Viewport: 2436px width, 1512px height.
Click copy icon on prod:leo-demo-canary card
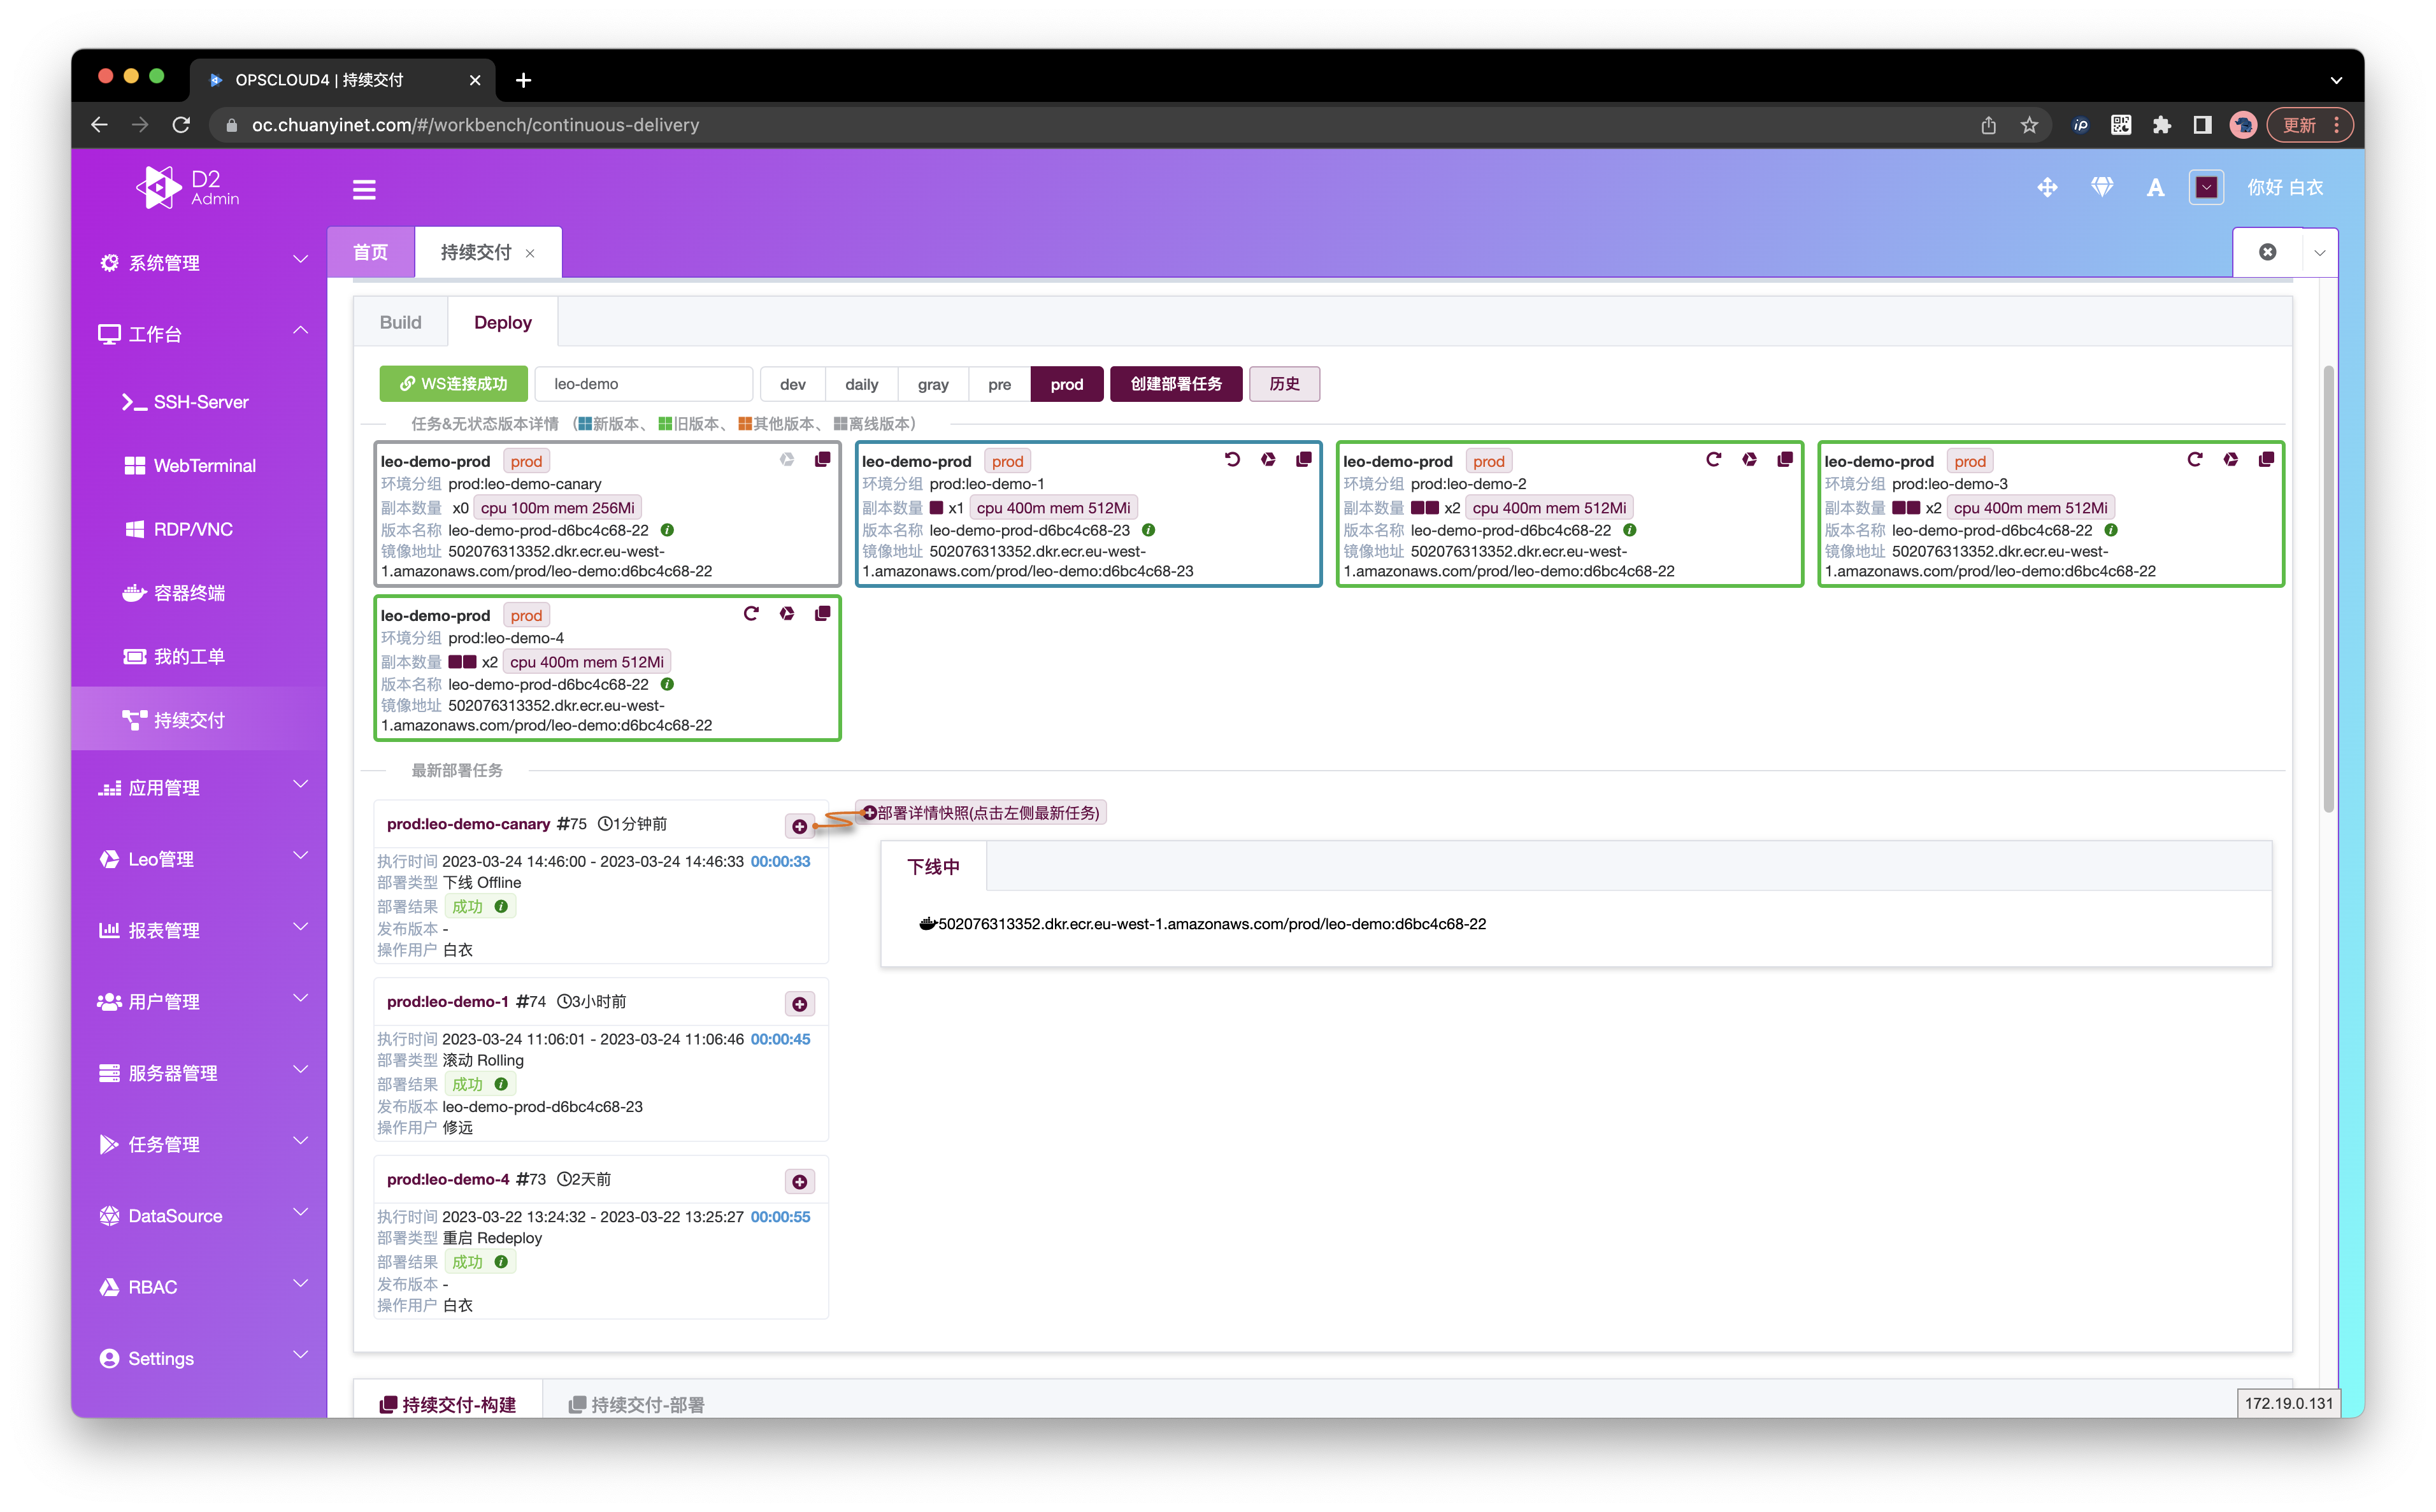click(822, 459)
